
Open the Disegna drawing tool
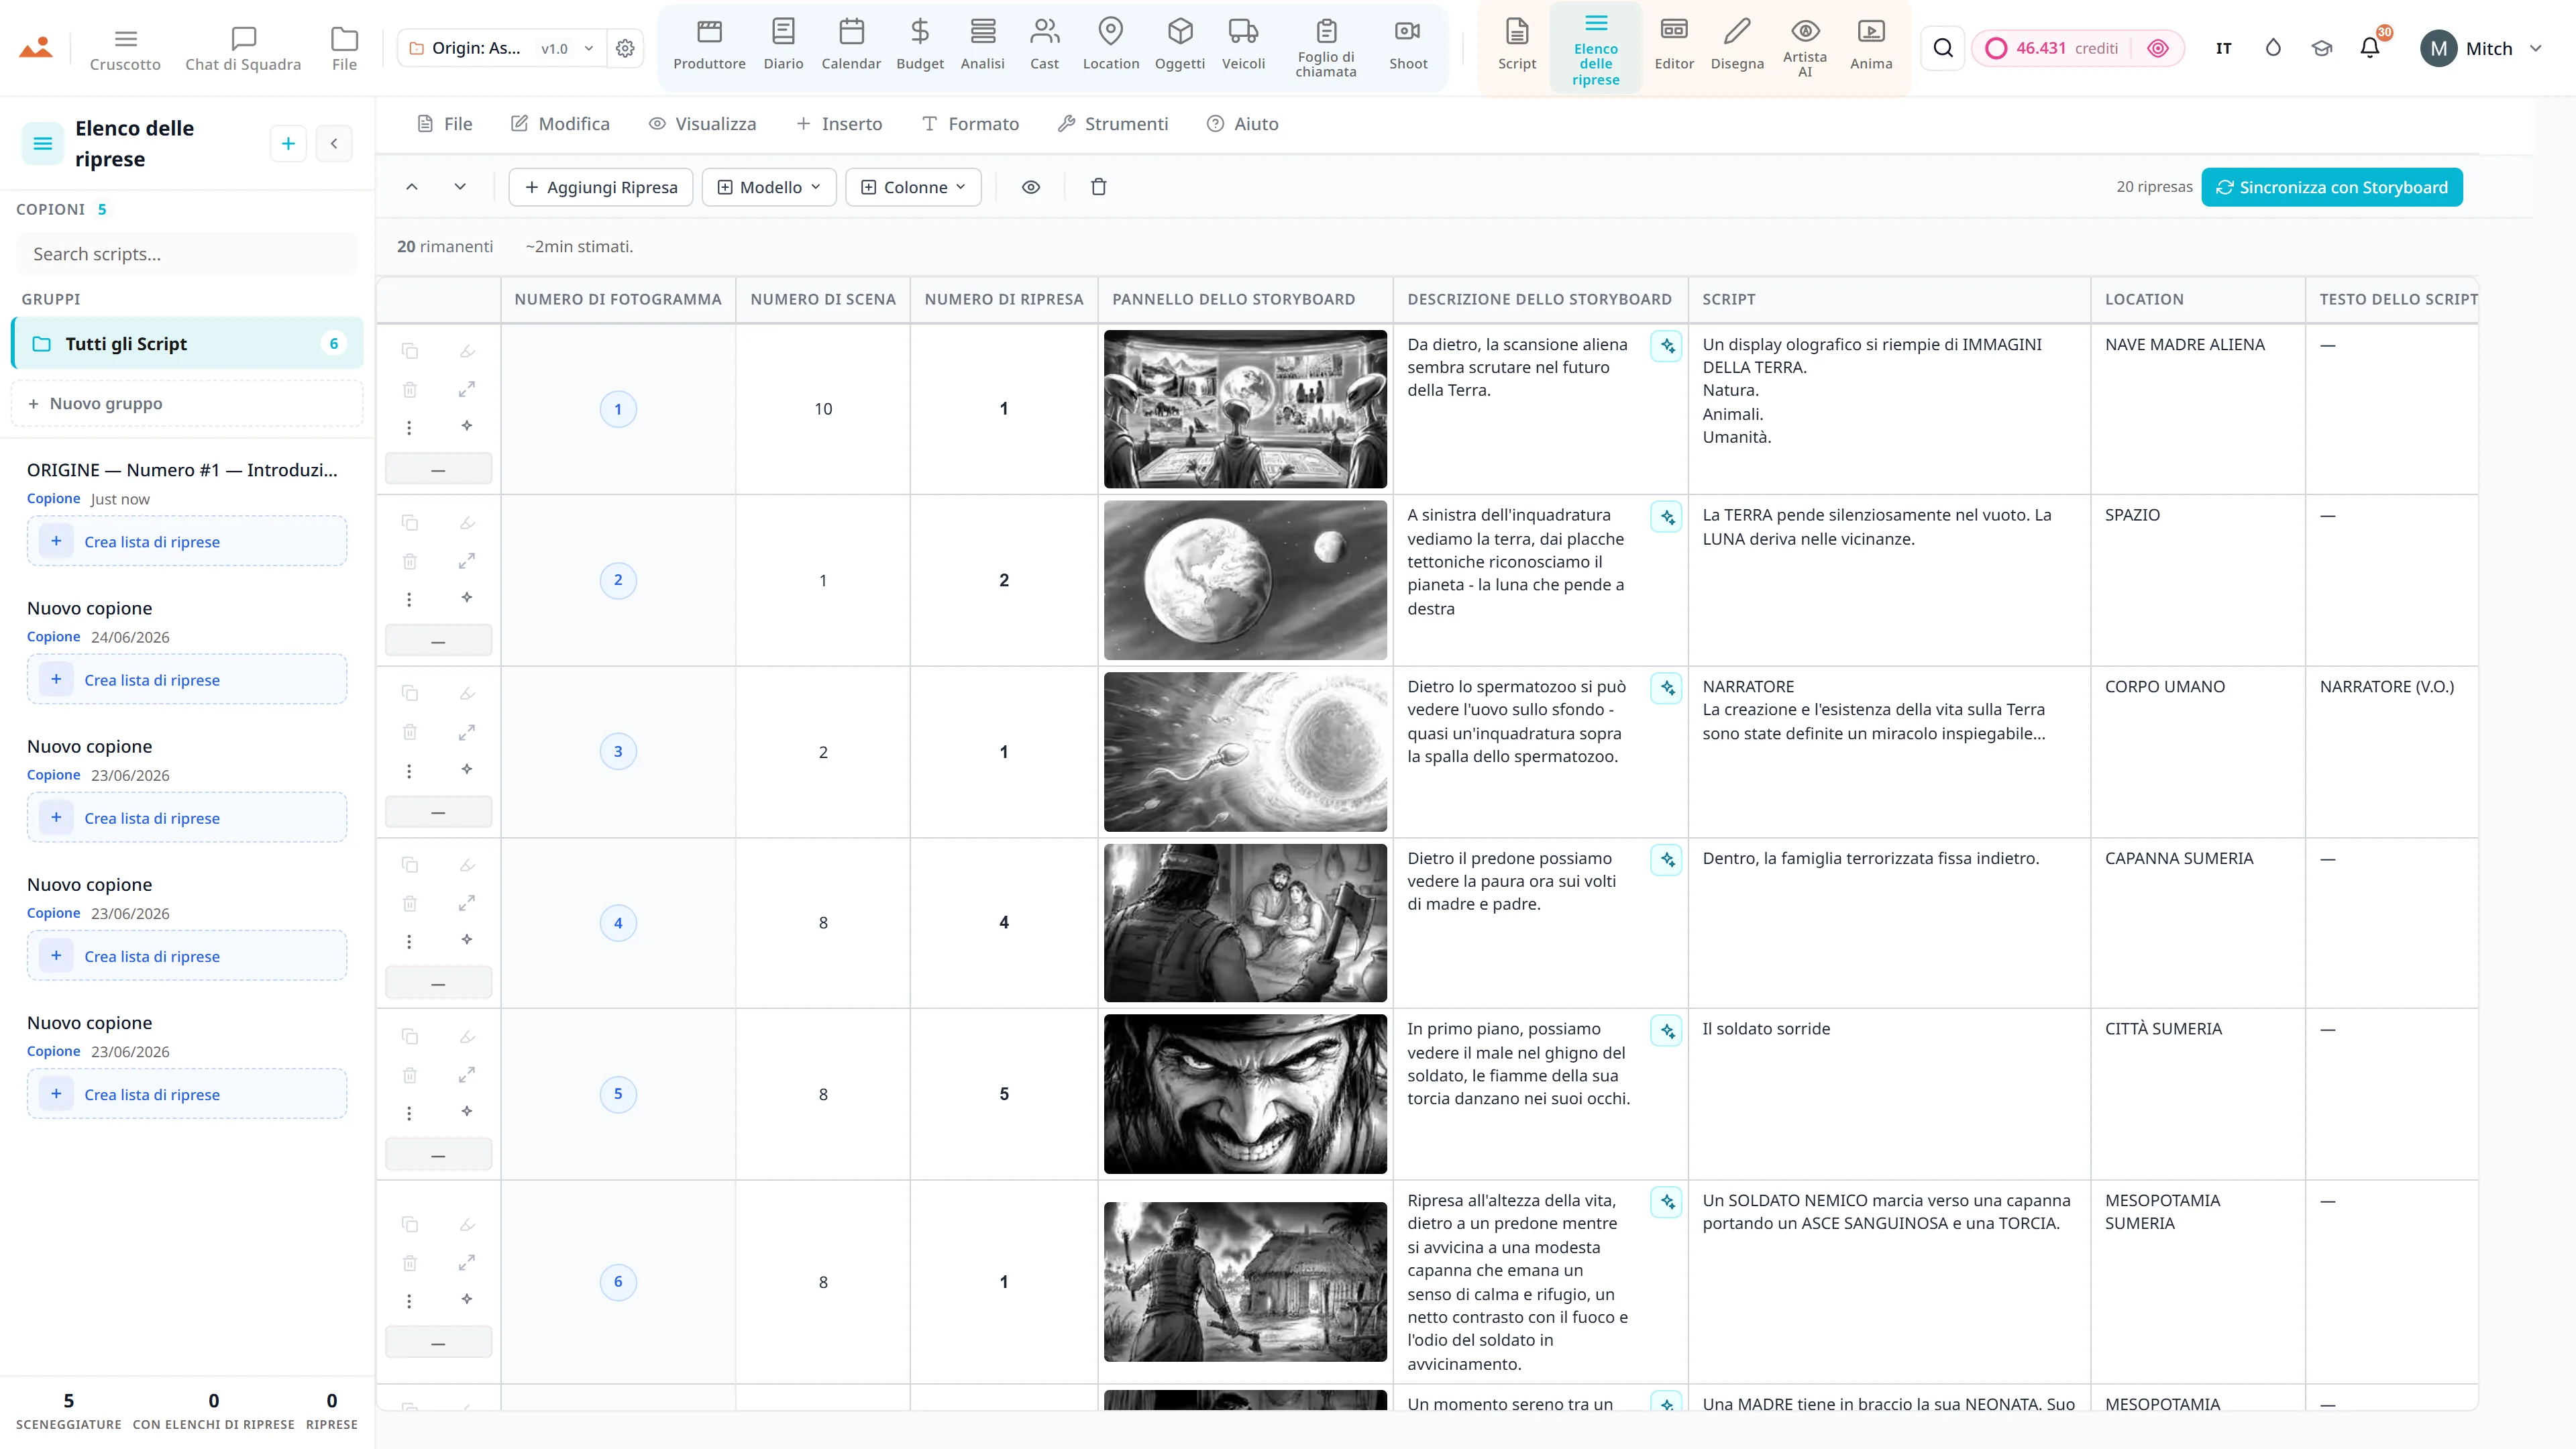(x=1737, y=46)
